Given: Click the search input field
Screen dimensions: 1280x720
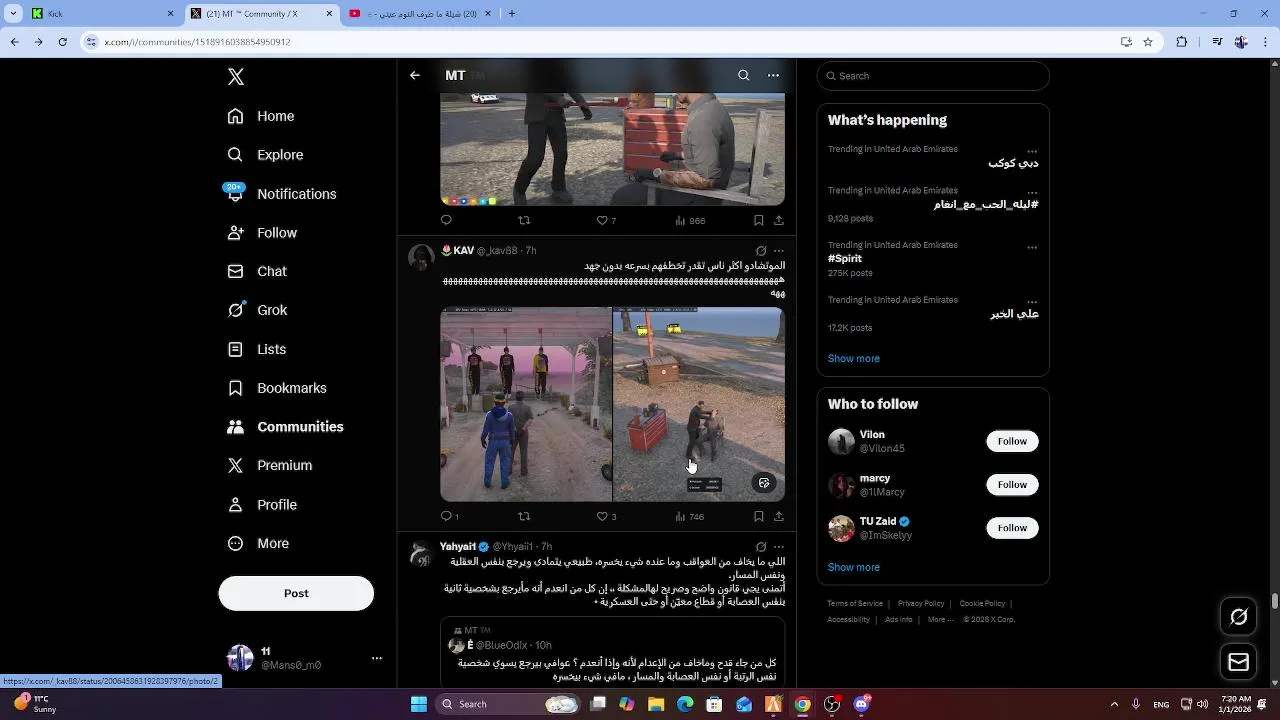Looking at the screenshot, I should [933, 76].
